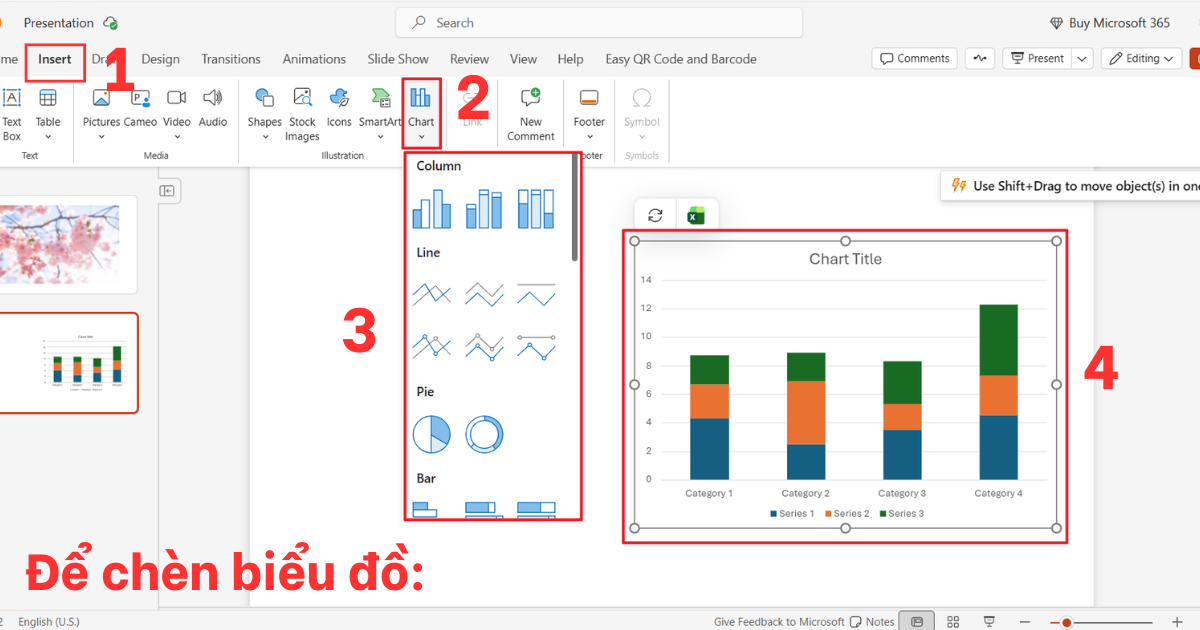Click the Search box
The height and width of the screenshot is (630, 1200).
599,23
